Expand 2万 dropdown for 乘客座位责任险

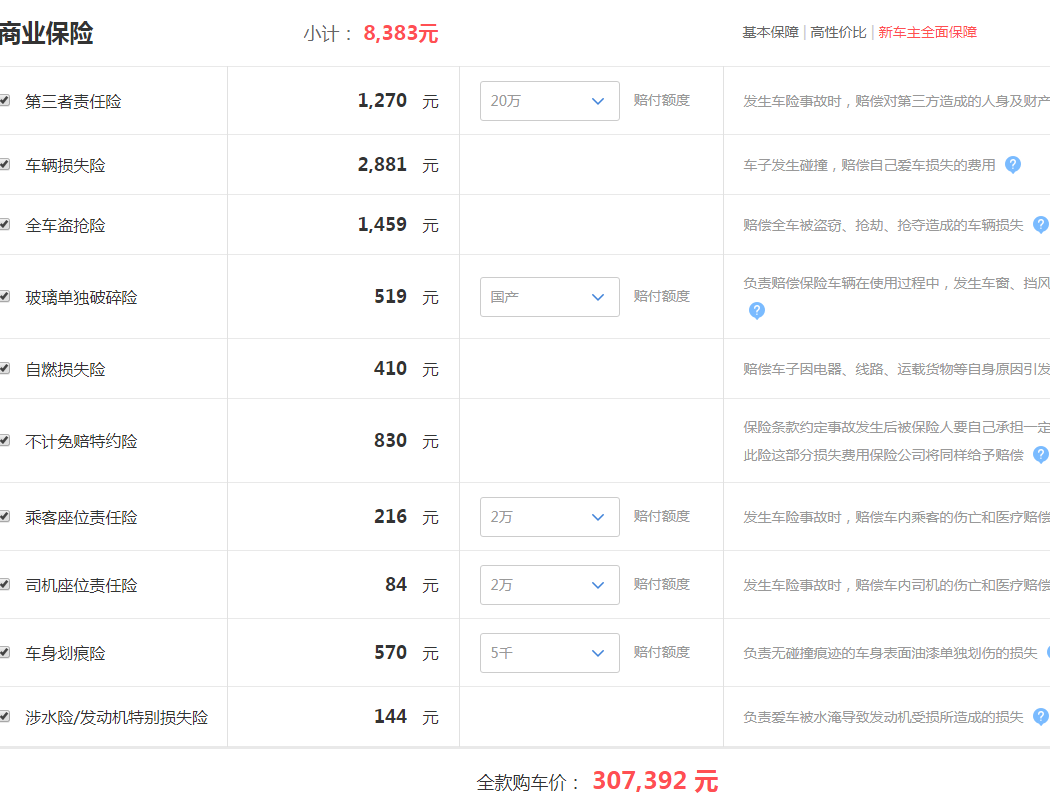(x=550, y=517)
